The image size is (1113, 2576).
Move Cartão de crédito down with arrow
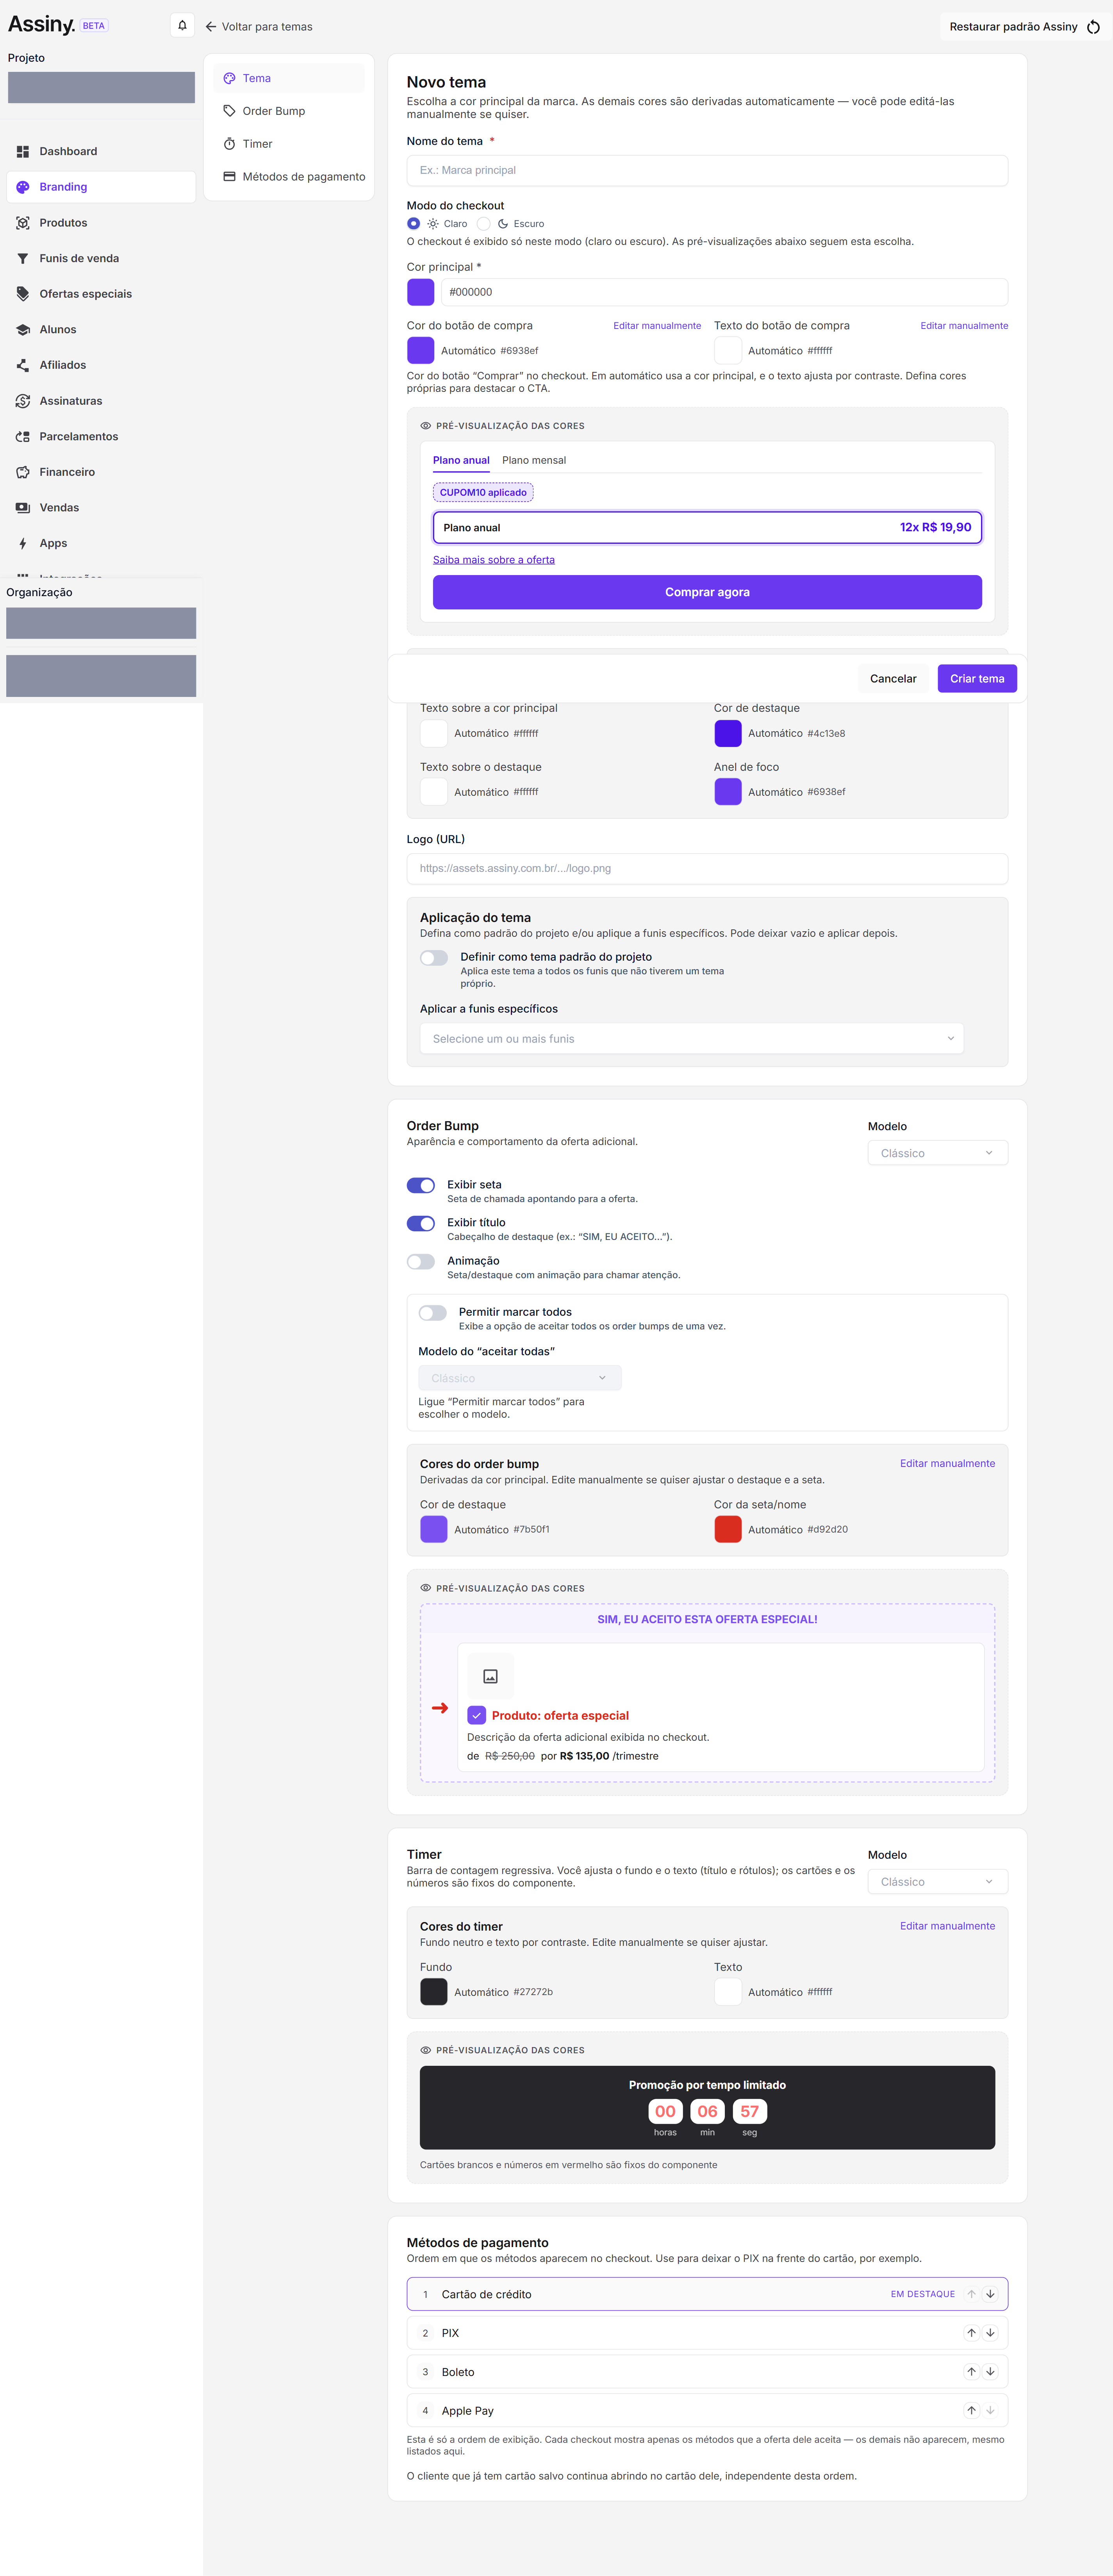click(990, 2294)
